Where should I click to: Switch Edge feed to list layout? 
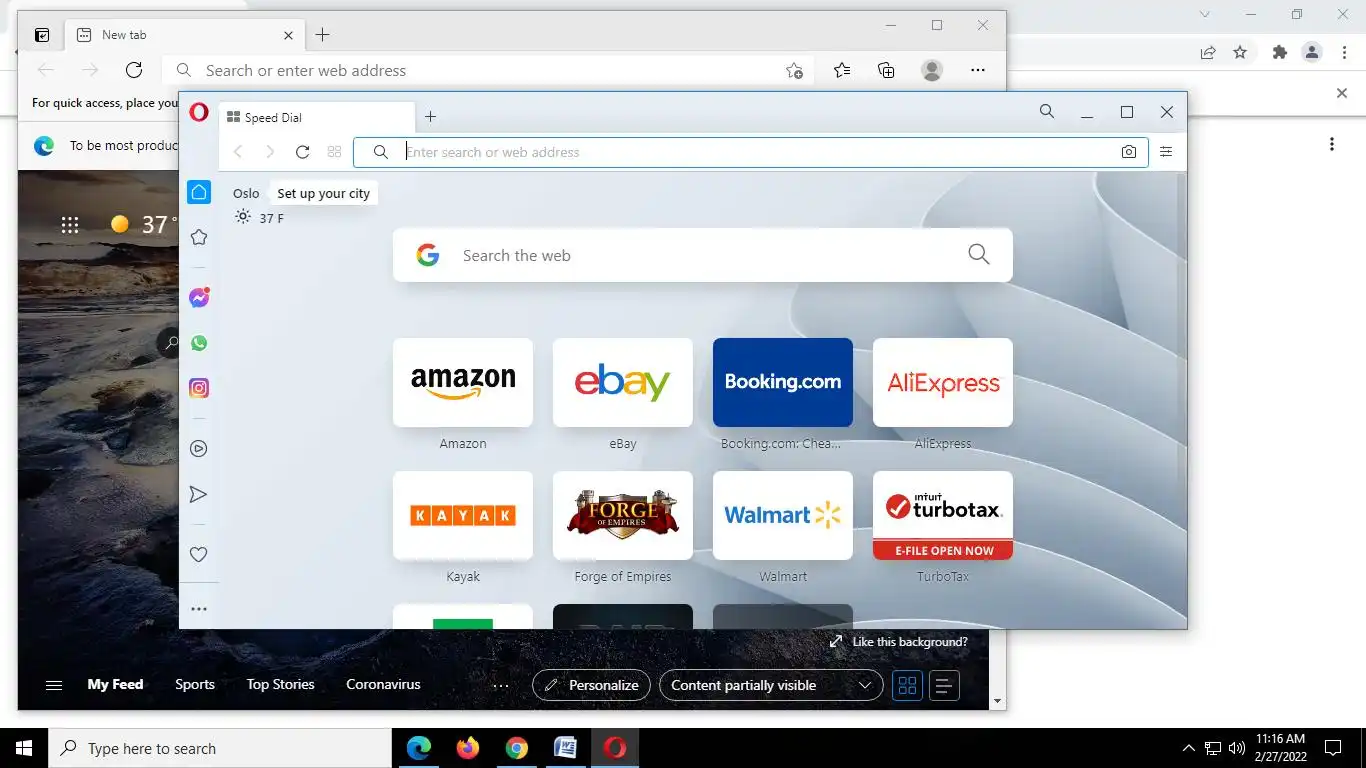pos(944,685)
